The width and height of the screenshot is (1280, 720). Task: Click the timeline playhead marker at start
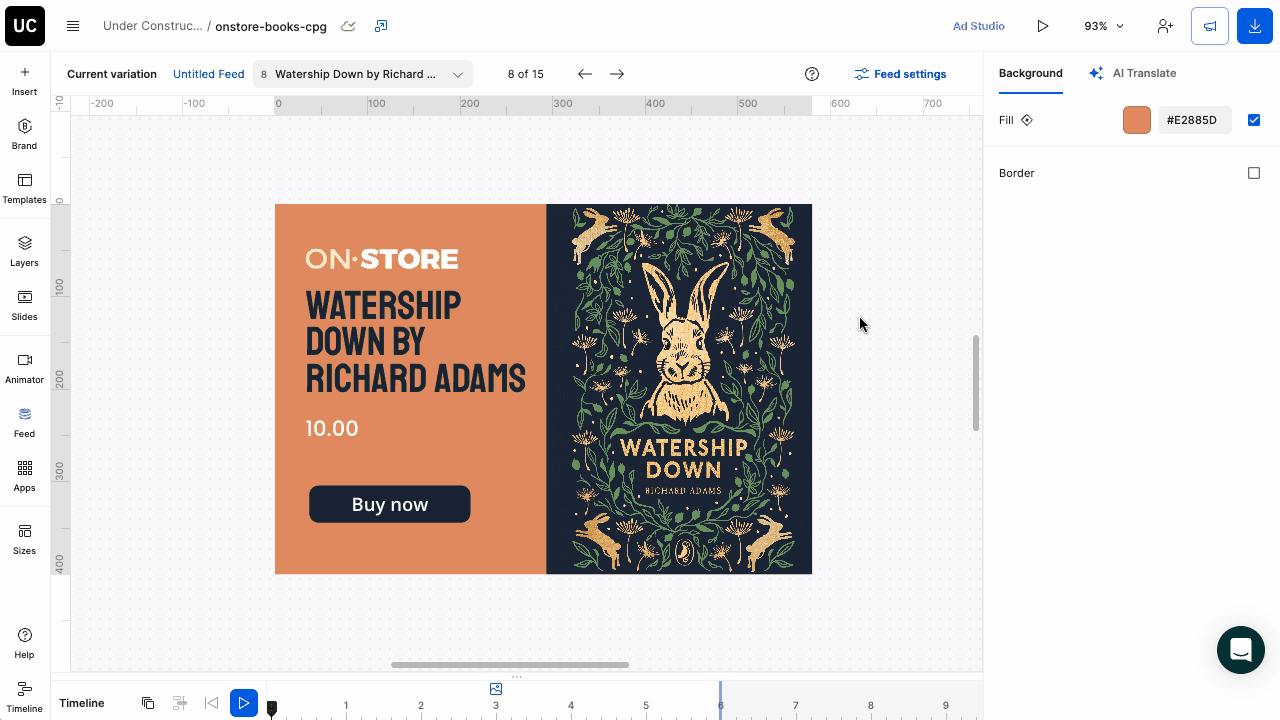point(271,708)
